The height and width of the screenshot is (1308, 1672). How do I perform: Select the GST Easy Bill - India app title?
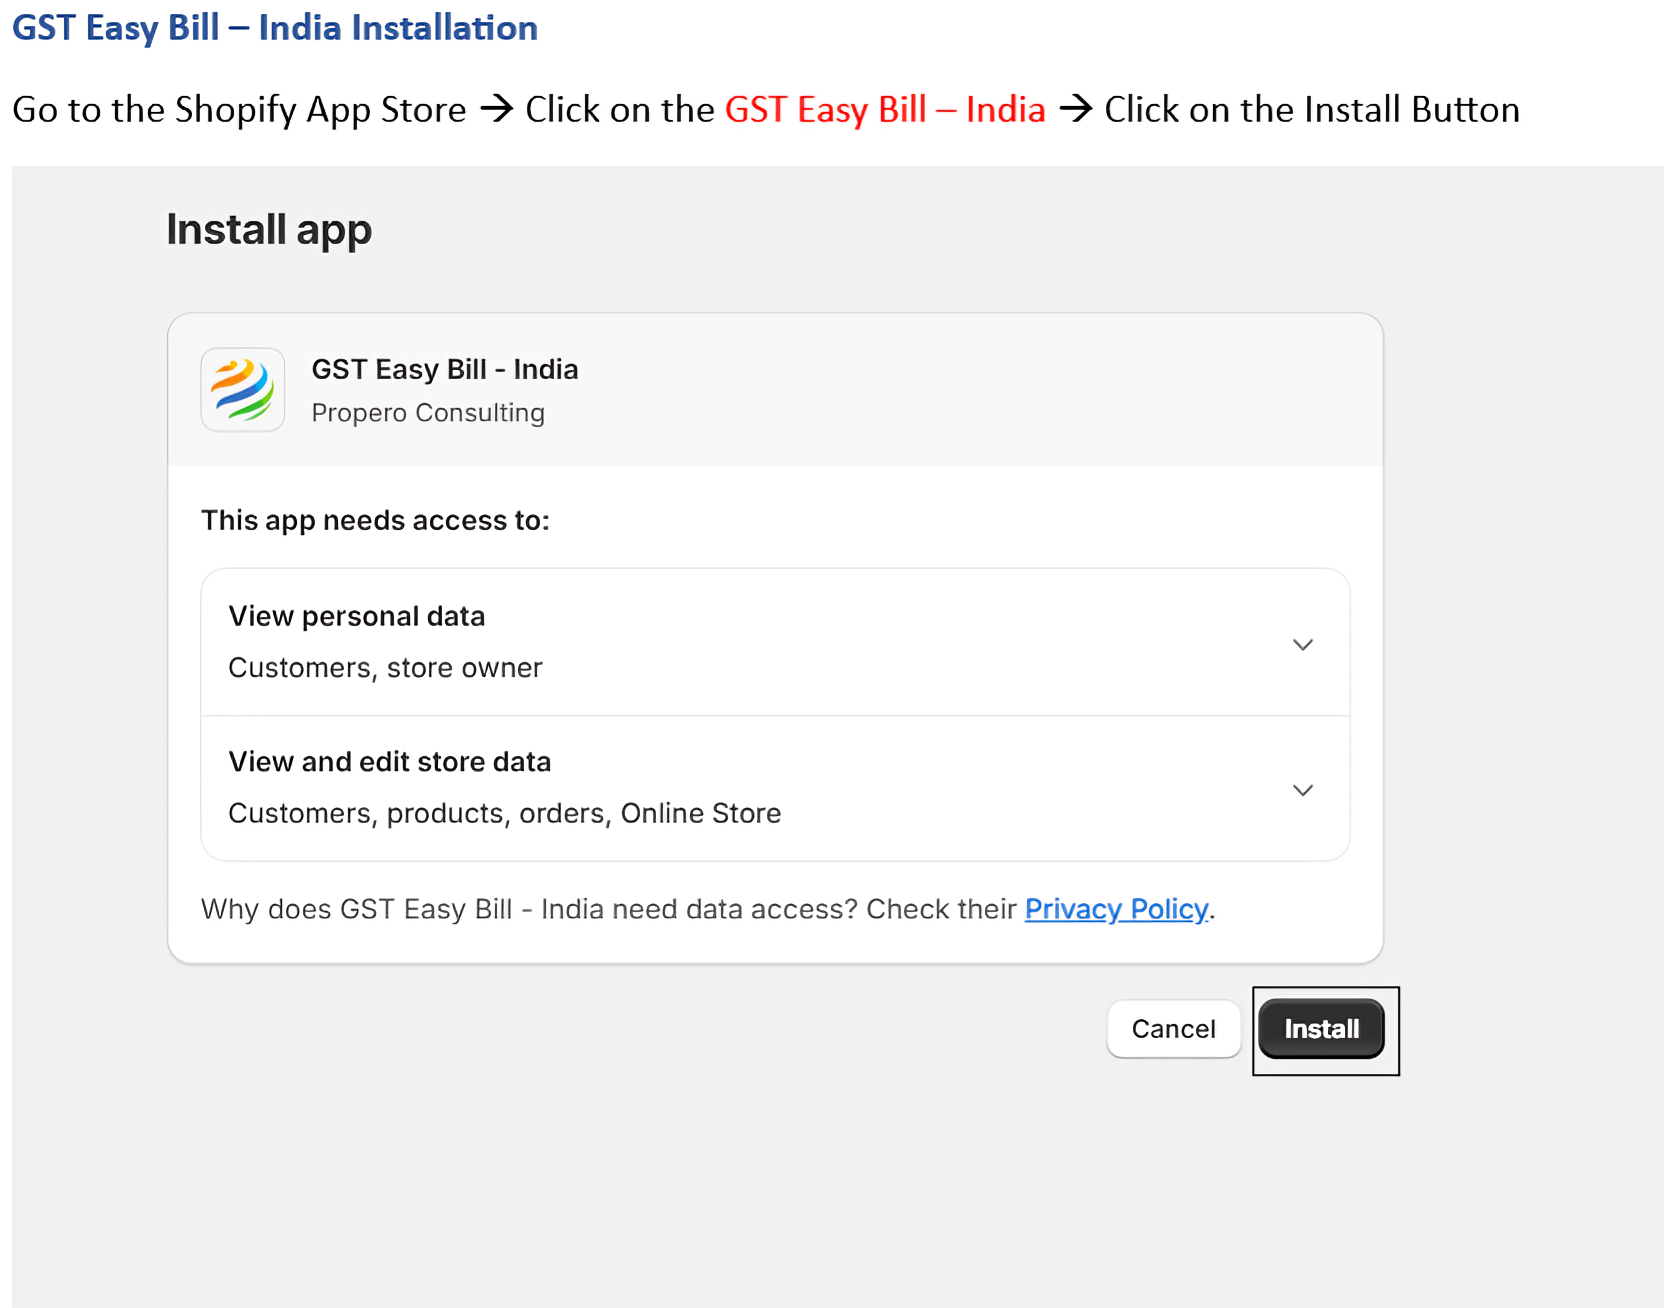[445, 369]
